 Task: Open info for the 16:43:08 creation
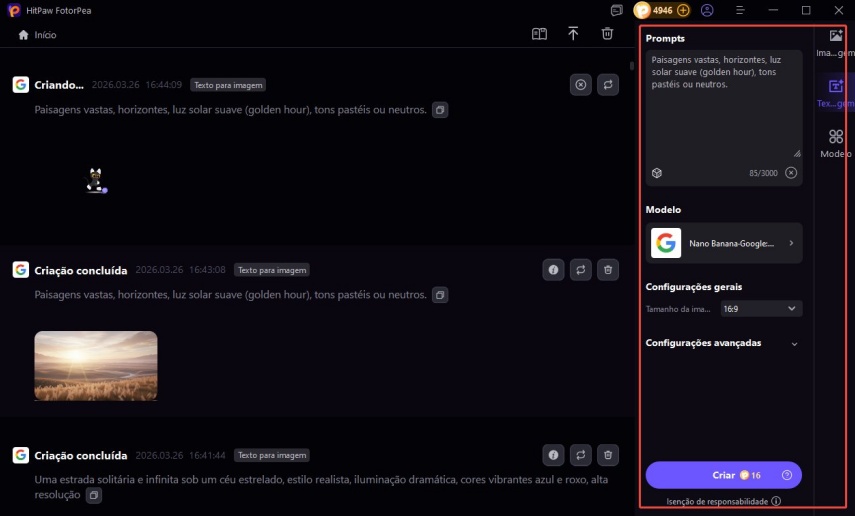(553, 270)
